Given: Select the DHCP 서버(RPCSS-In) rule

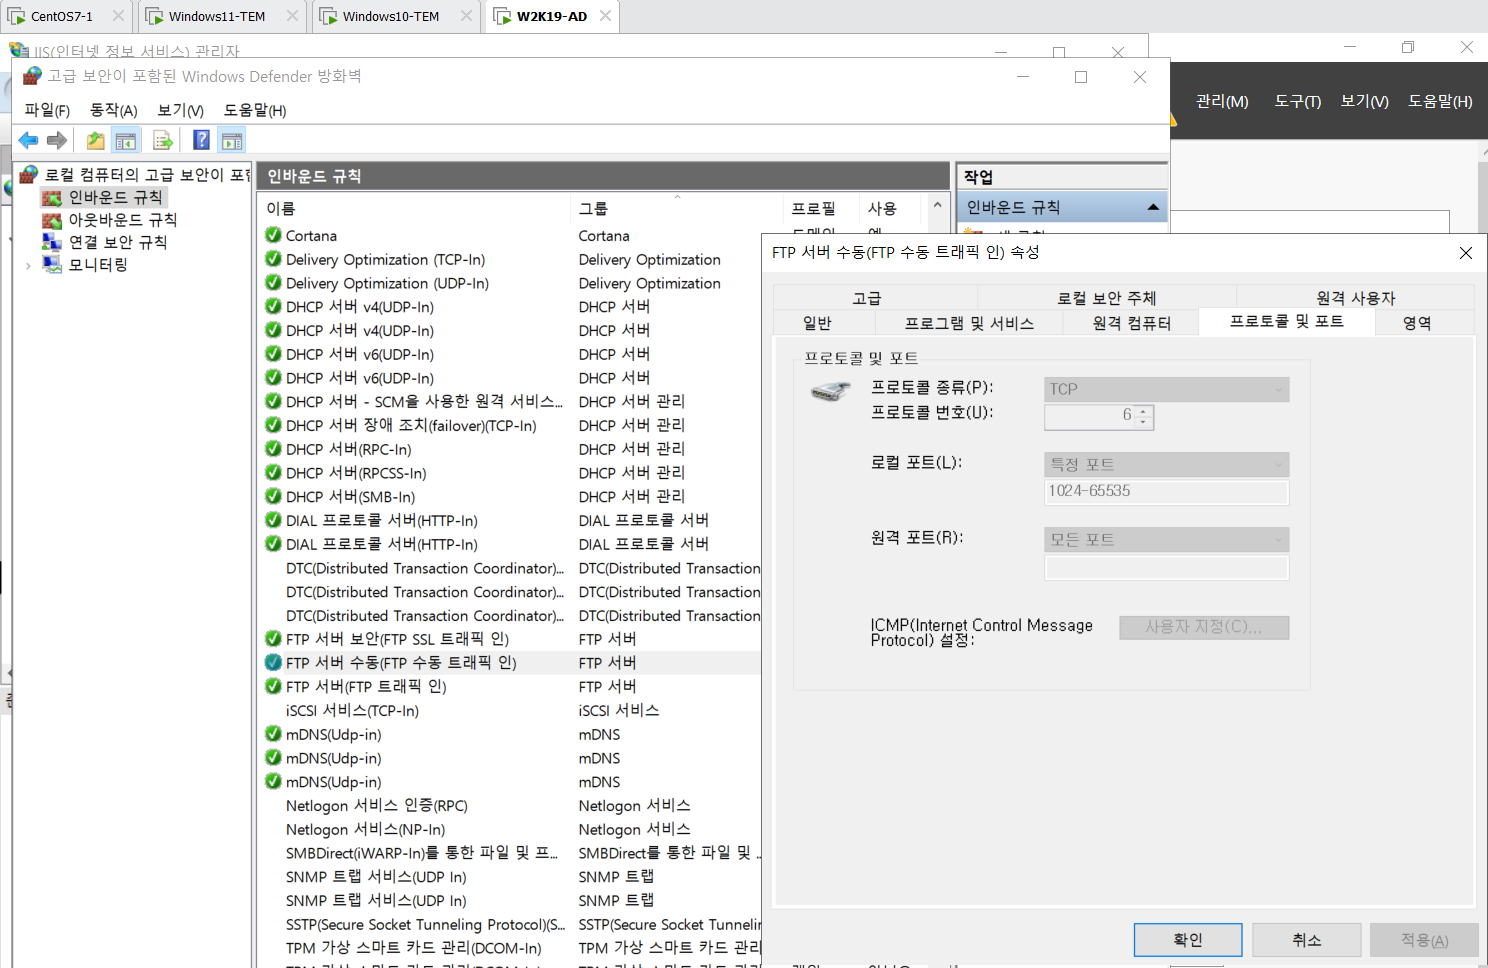Looking at the screenshot, I should [356, 473].
